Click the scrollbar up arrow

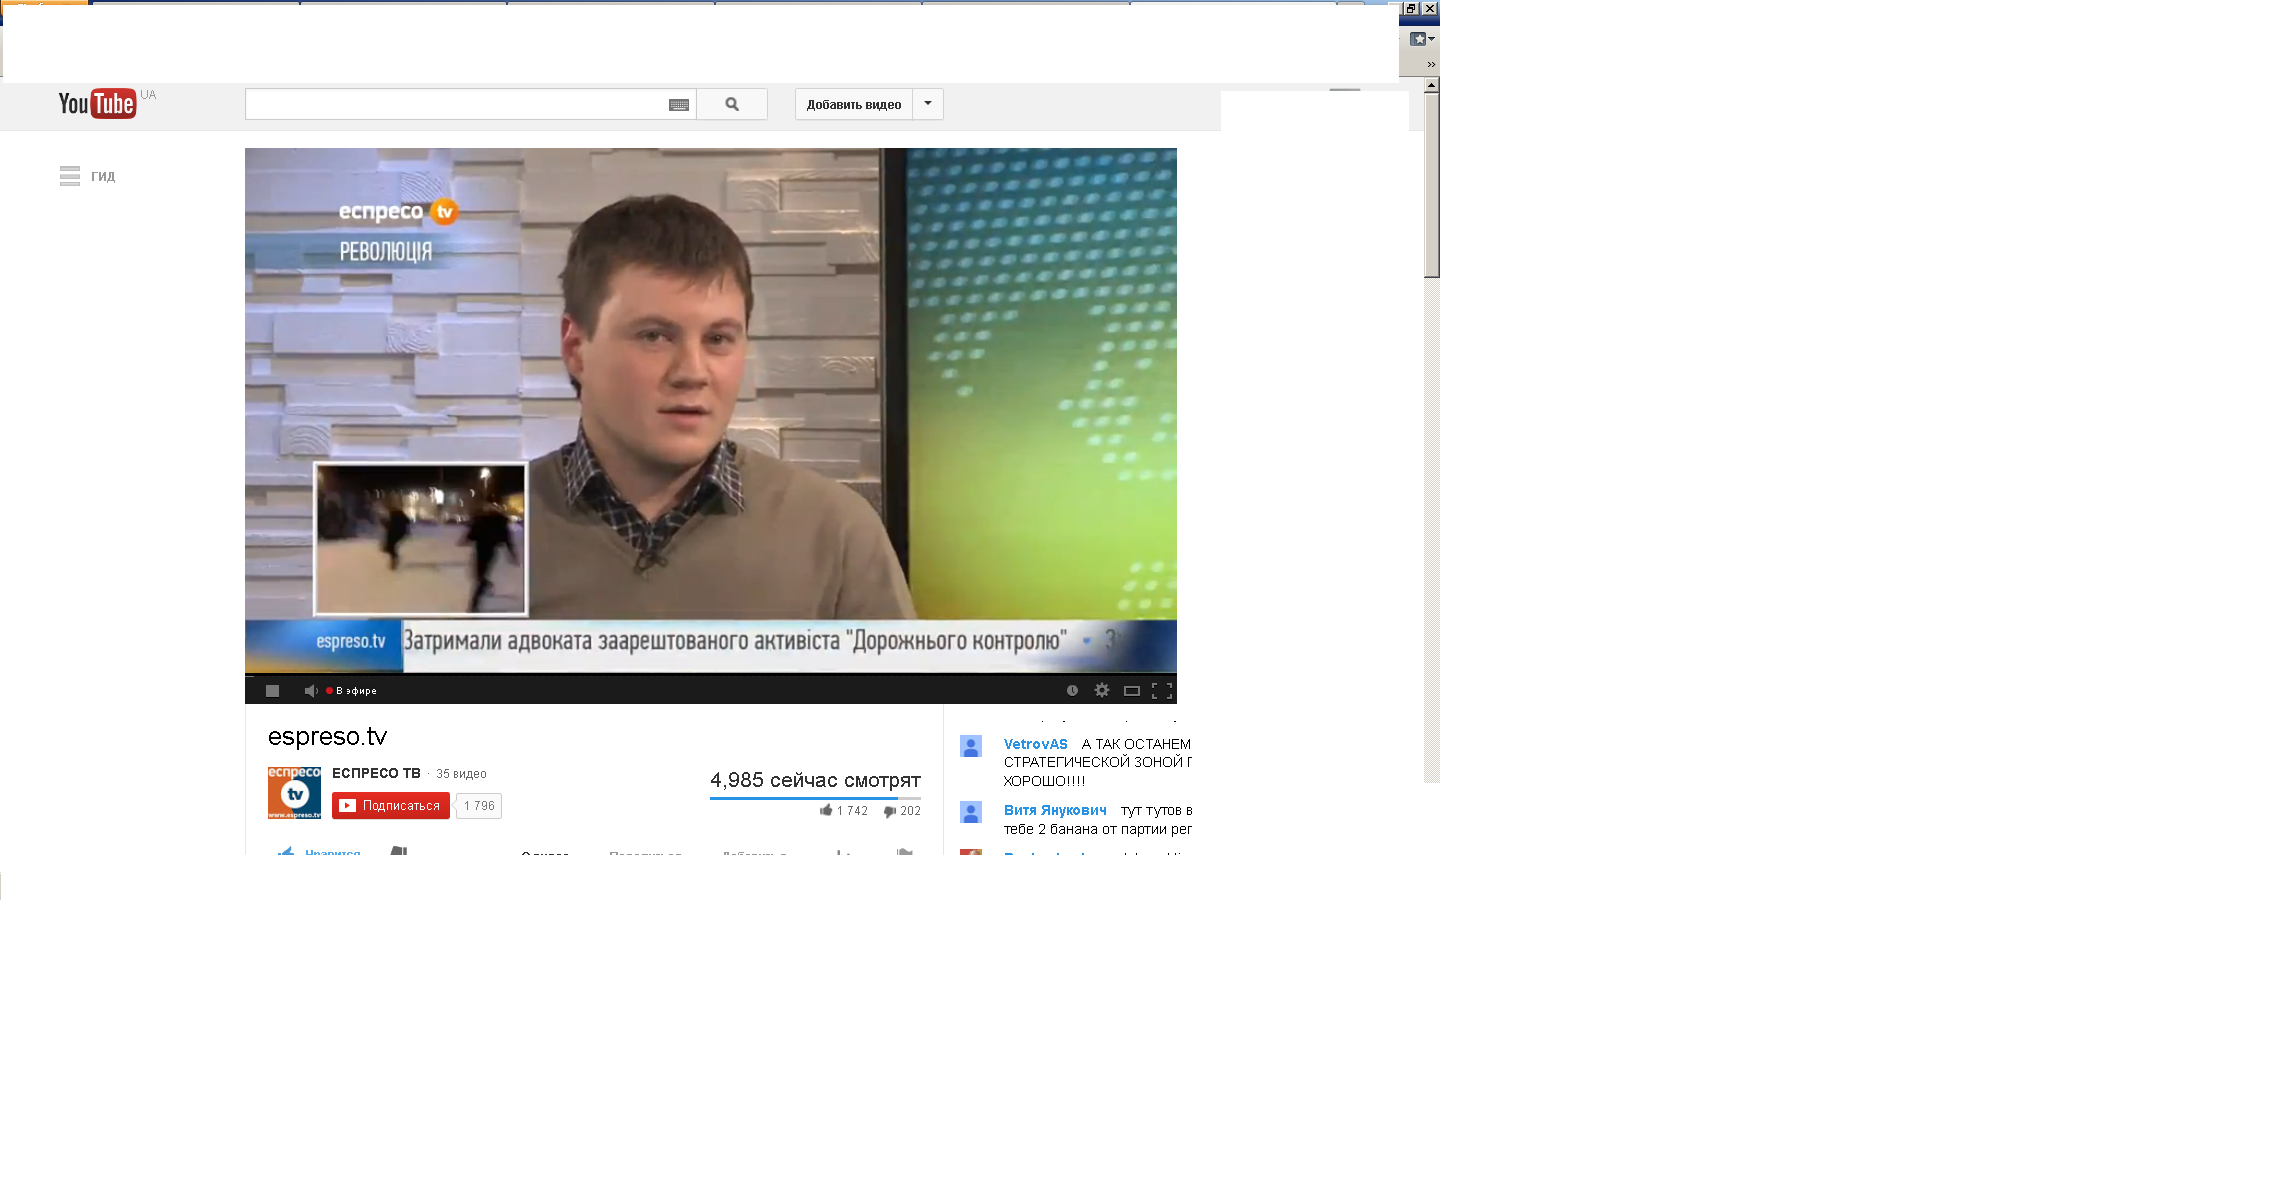[x=1432, y=86]
